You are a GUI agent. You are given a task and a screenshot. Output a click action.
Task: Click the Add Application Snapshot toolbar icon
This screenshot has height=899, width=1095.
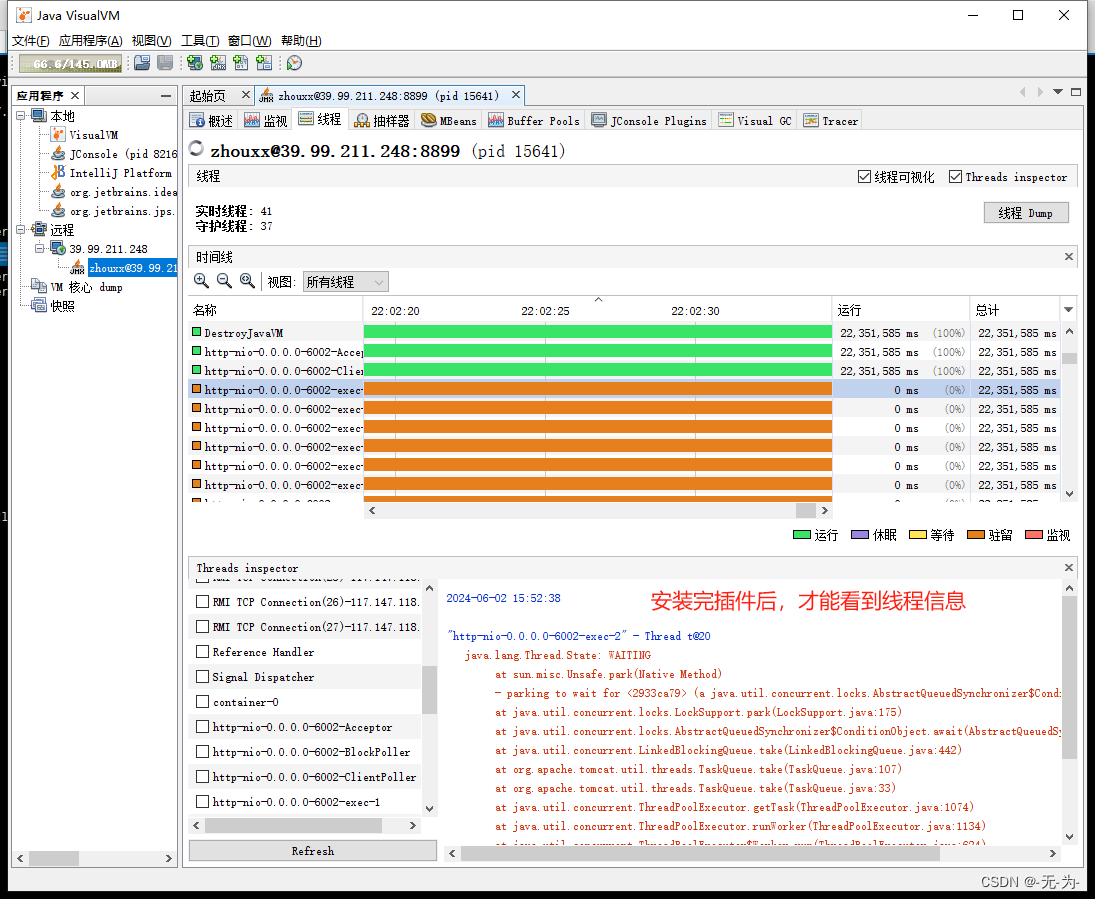(x=264, y=64)
